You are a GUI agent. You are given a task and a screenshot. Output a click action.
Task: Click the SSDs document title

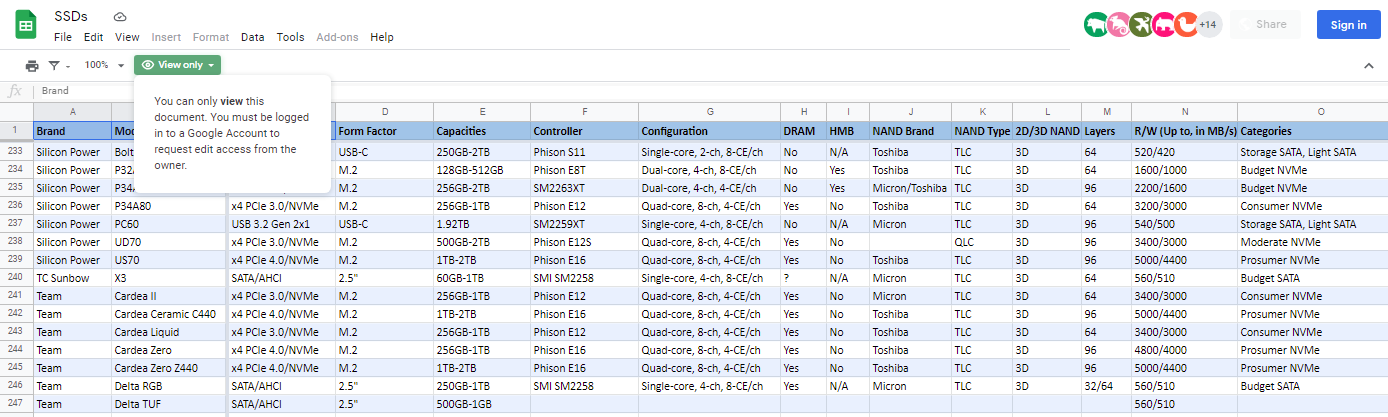point(71,17)
